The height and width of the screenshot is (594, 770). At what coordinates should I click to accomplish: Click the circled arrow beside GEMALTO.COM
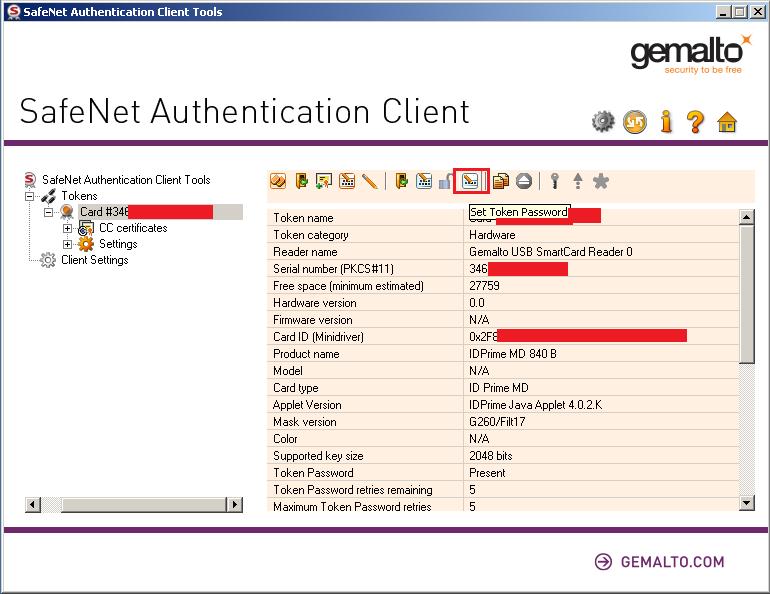pyautogui.click(x=604, y=562)
